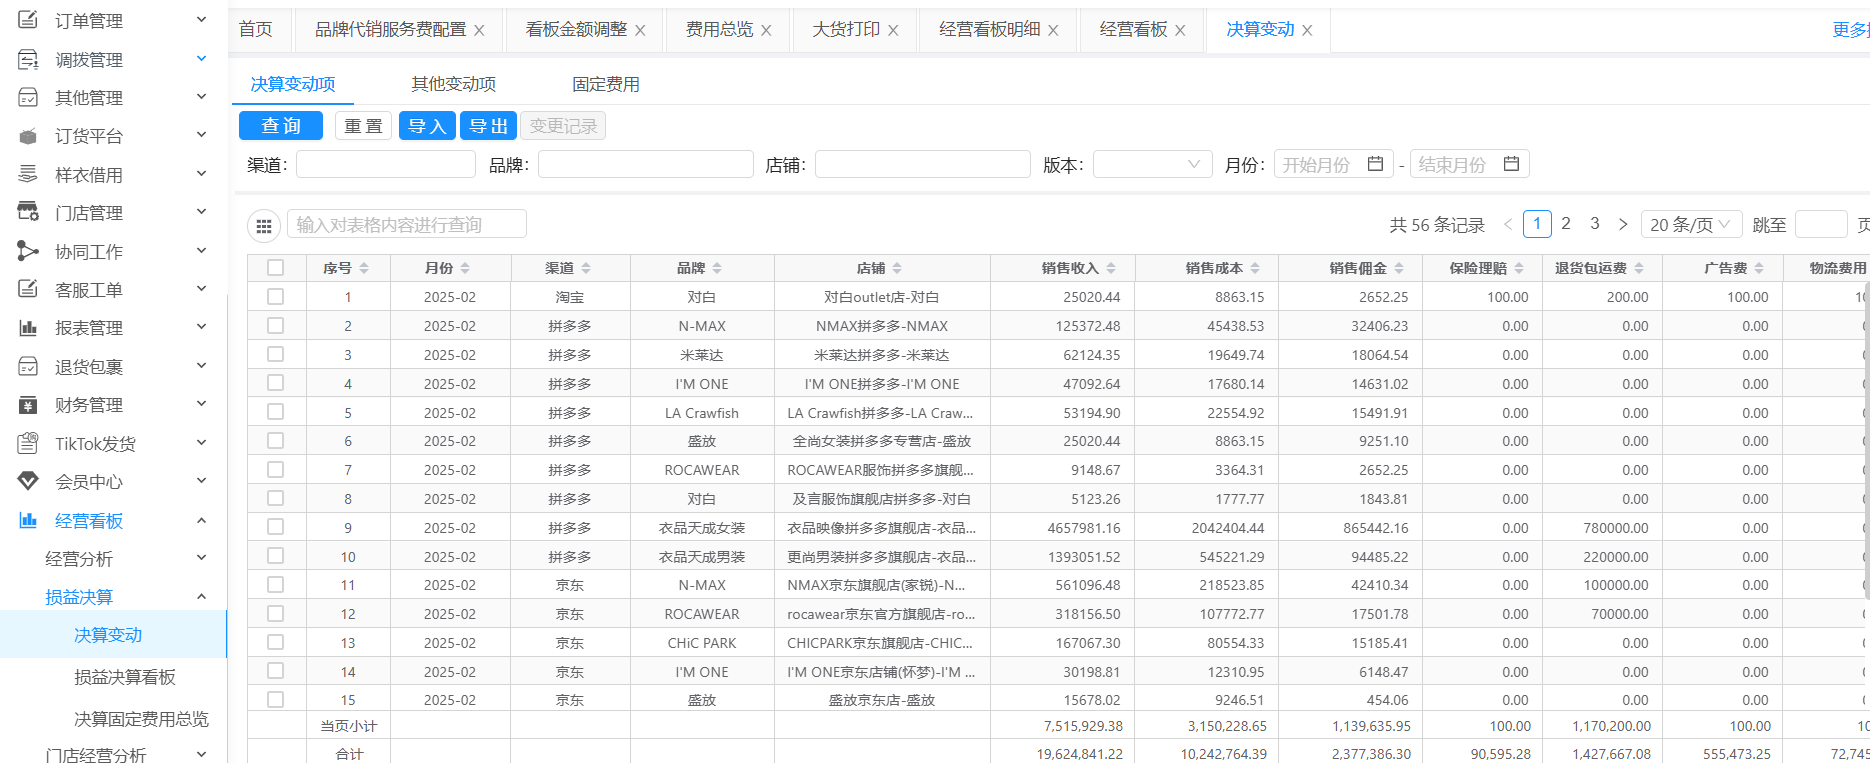Close the 经营看板明细 tab
This screenshot has width=1870, height=763.
coord(1053,31)
